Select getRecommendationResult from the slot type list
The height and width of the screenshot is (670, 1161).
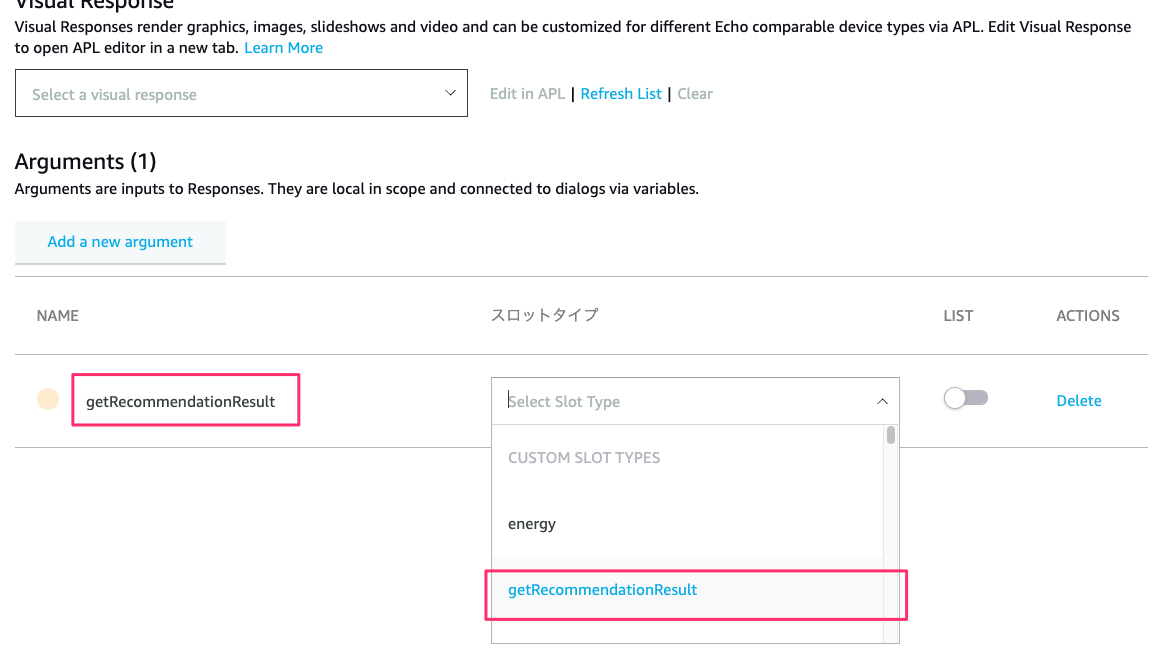tap(602, 590)
